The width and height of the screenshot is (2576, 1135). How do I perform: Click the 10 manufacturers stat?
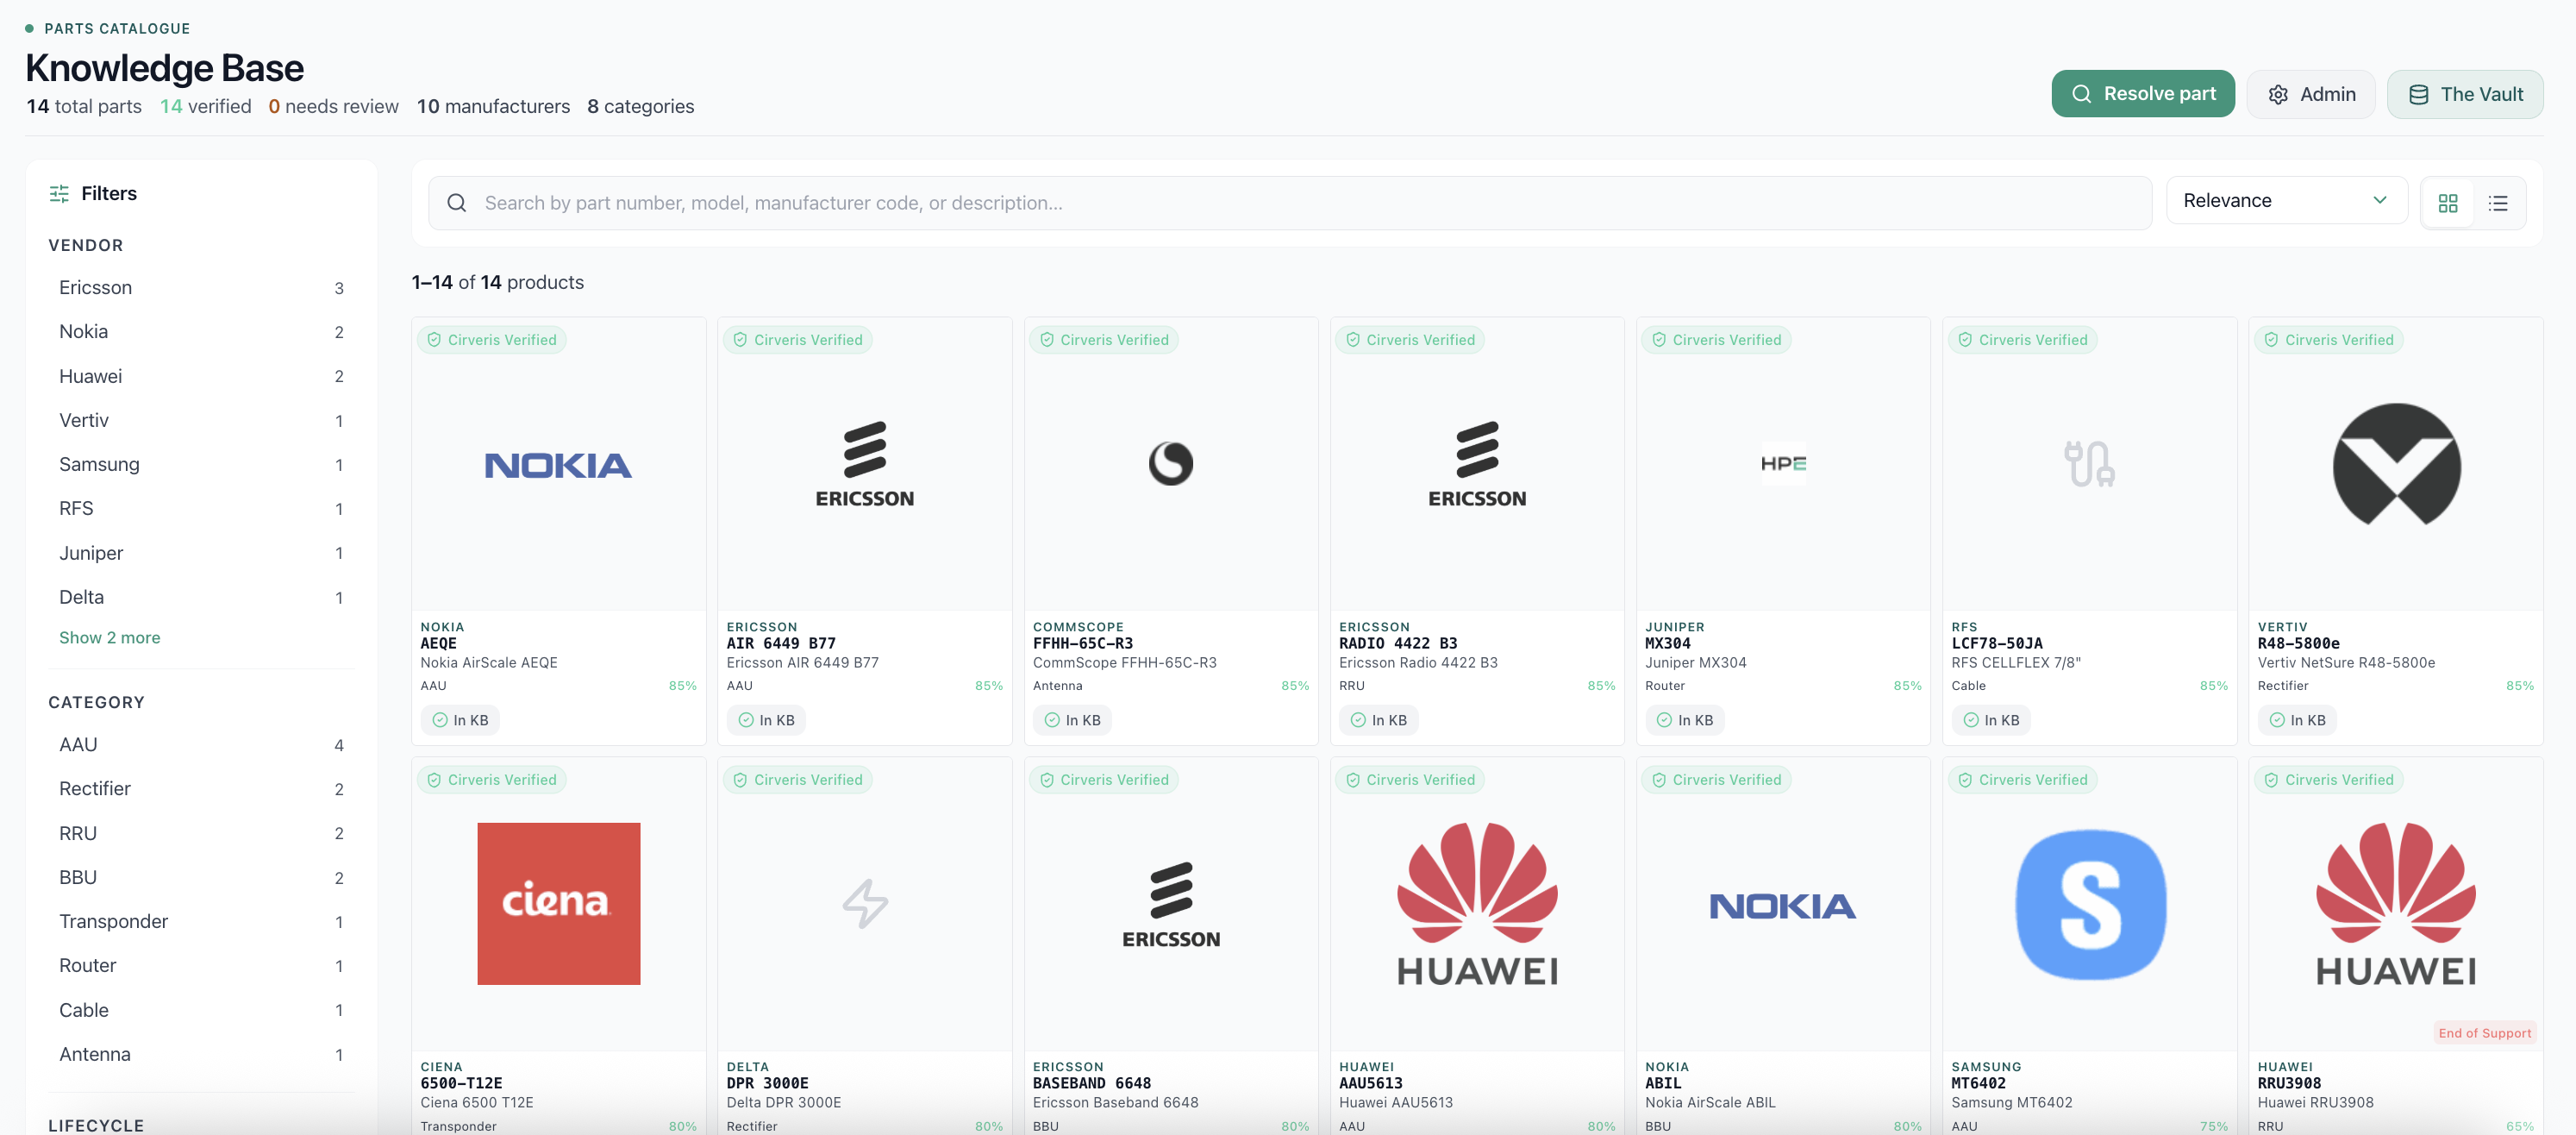coord(493,107)
